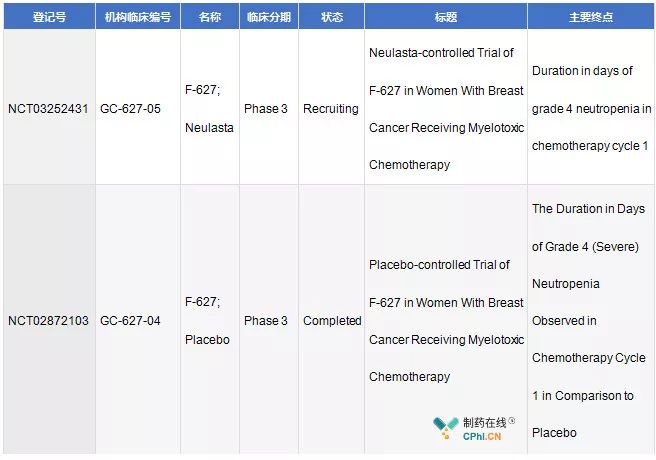Open registration number NCT03252431

point(48,109)
